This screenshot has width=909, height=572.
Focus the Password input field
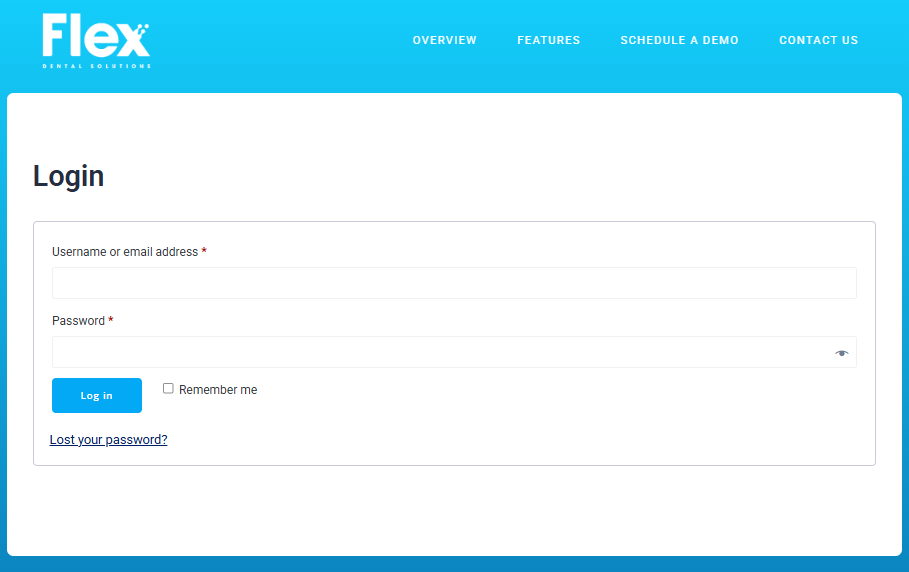454,352
